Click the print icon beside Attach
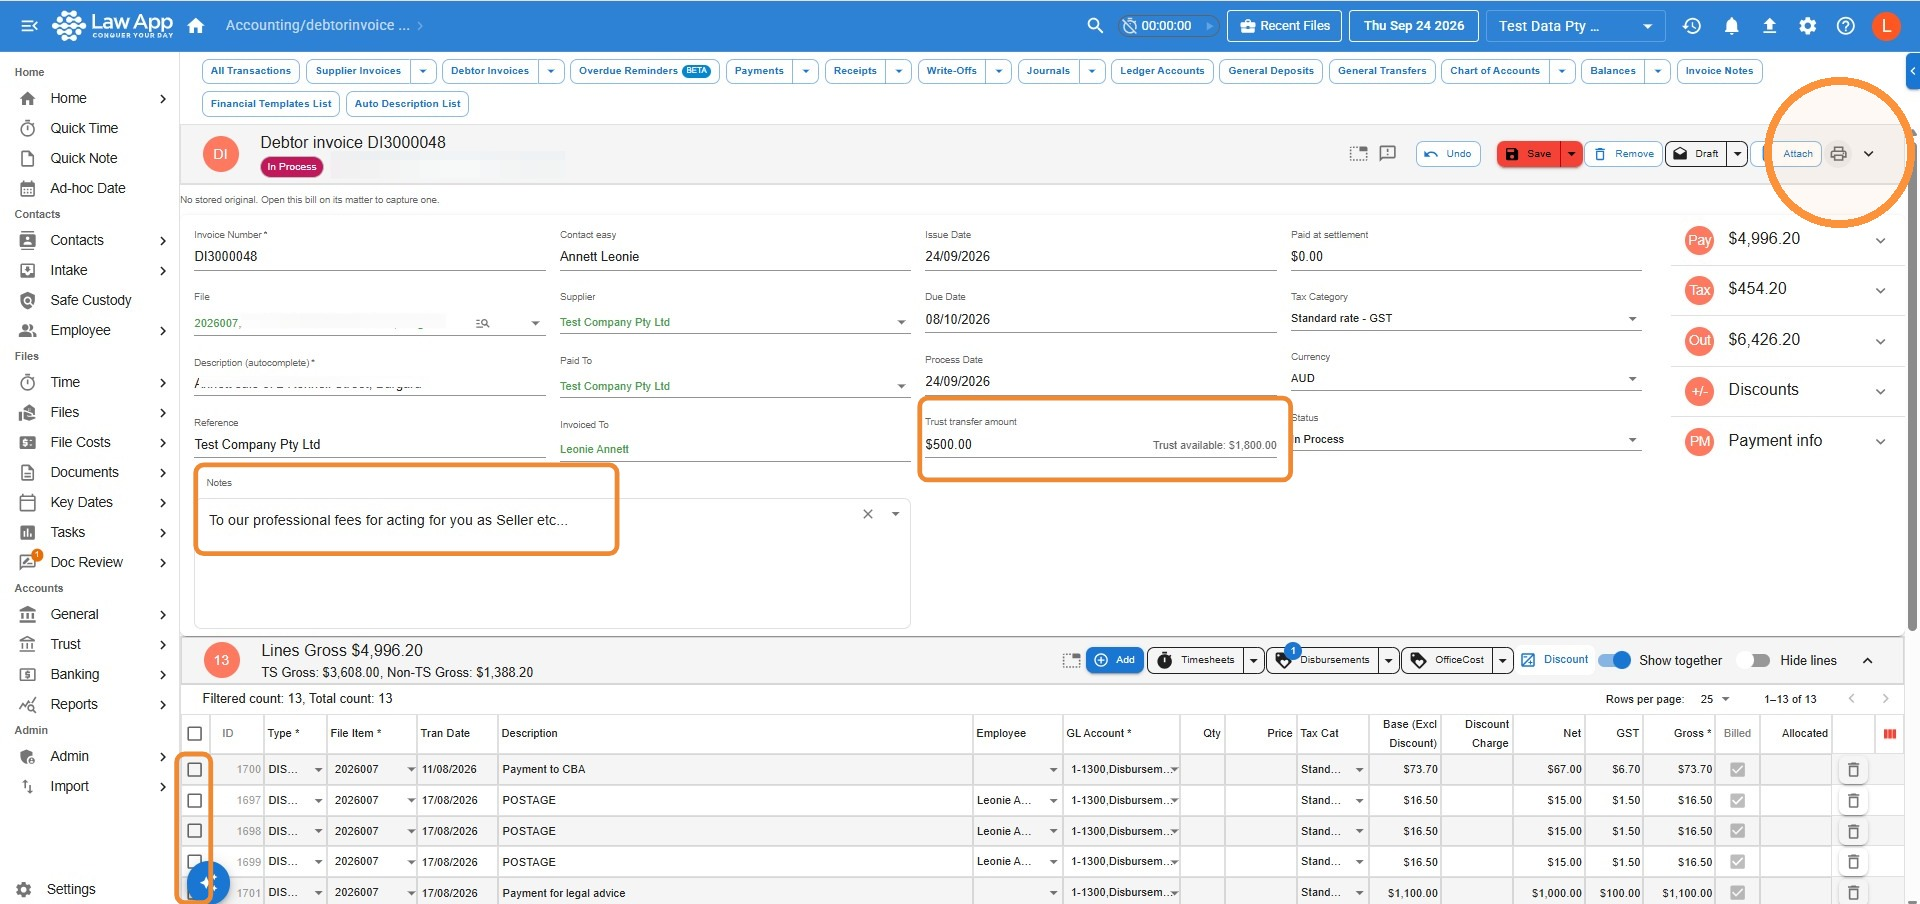This screenshot has height=904, width=1920. [1838, 154]
